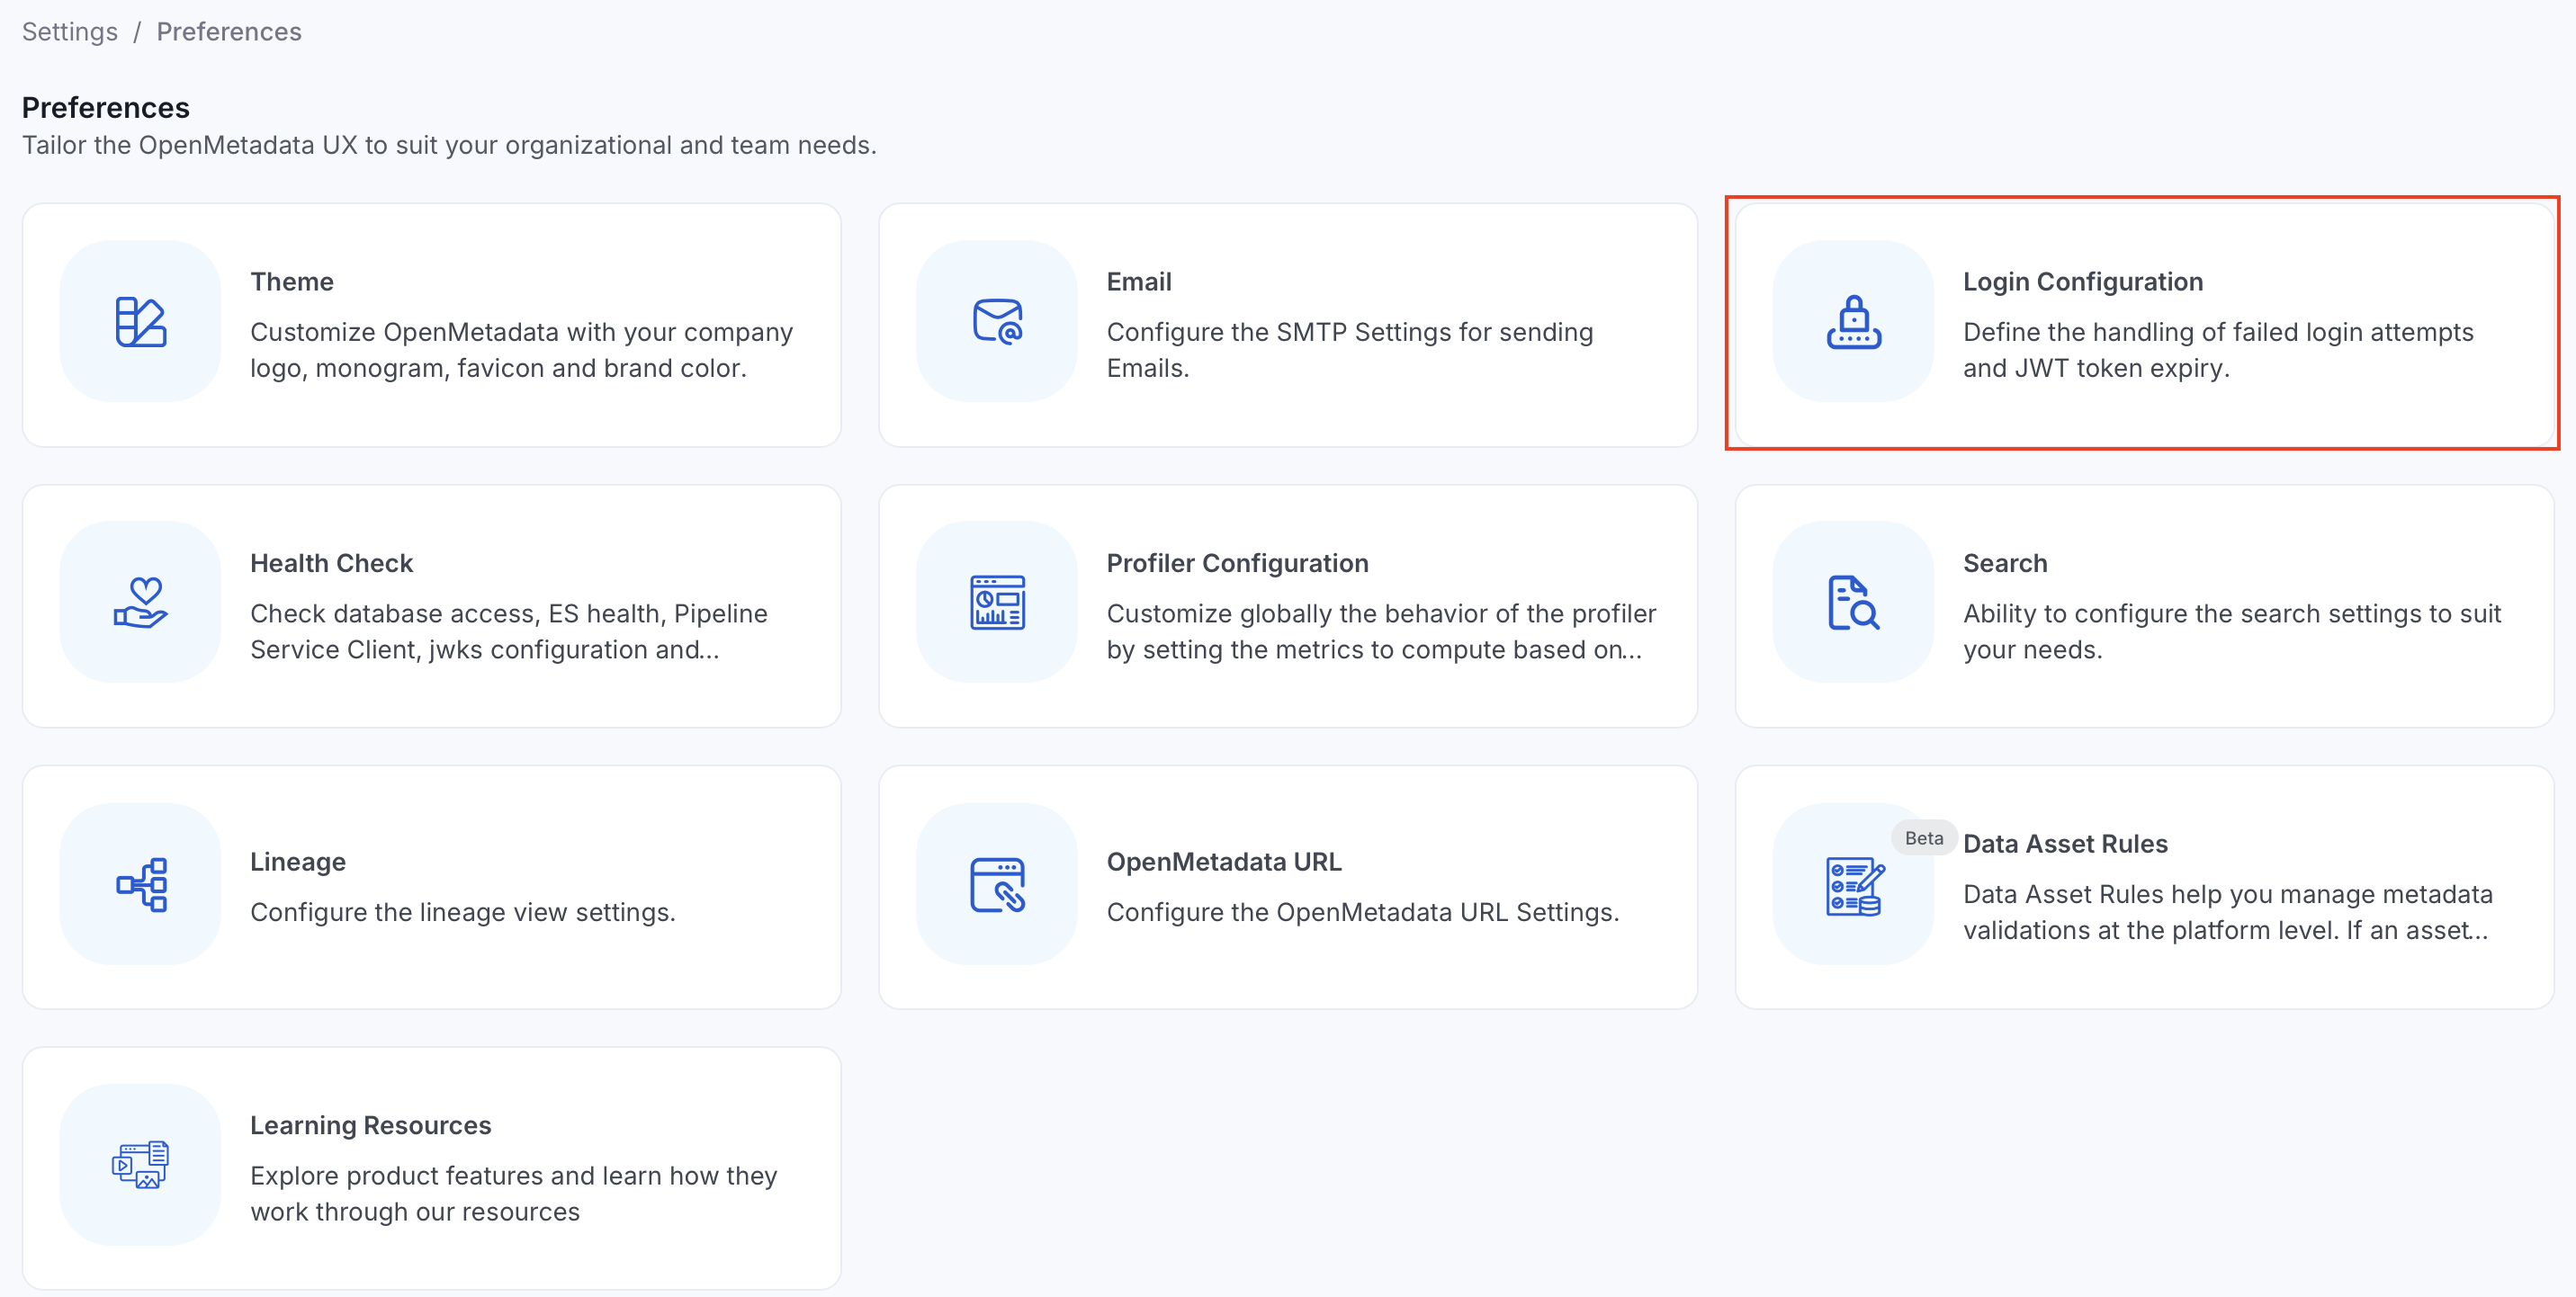The image size is (2576, 1297).
Task: Click the Search document magnifier icon
Action: pos(1853,602)
